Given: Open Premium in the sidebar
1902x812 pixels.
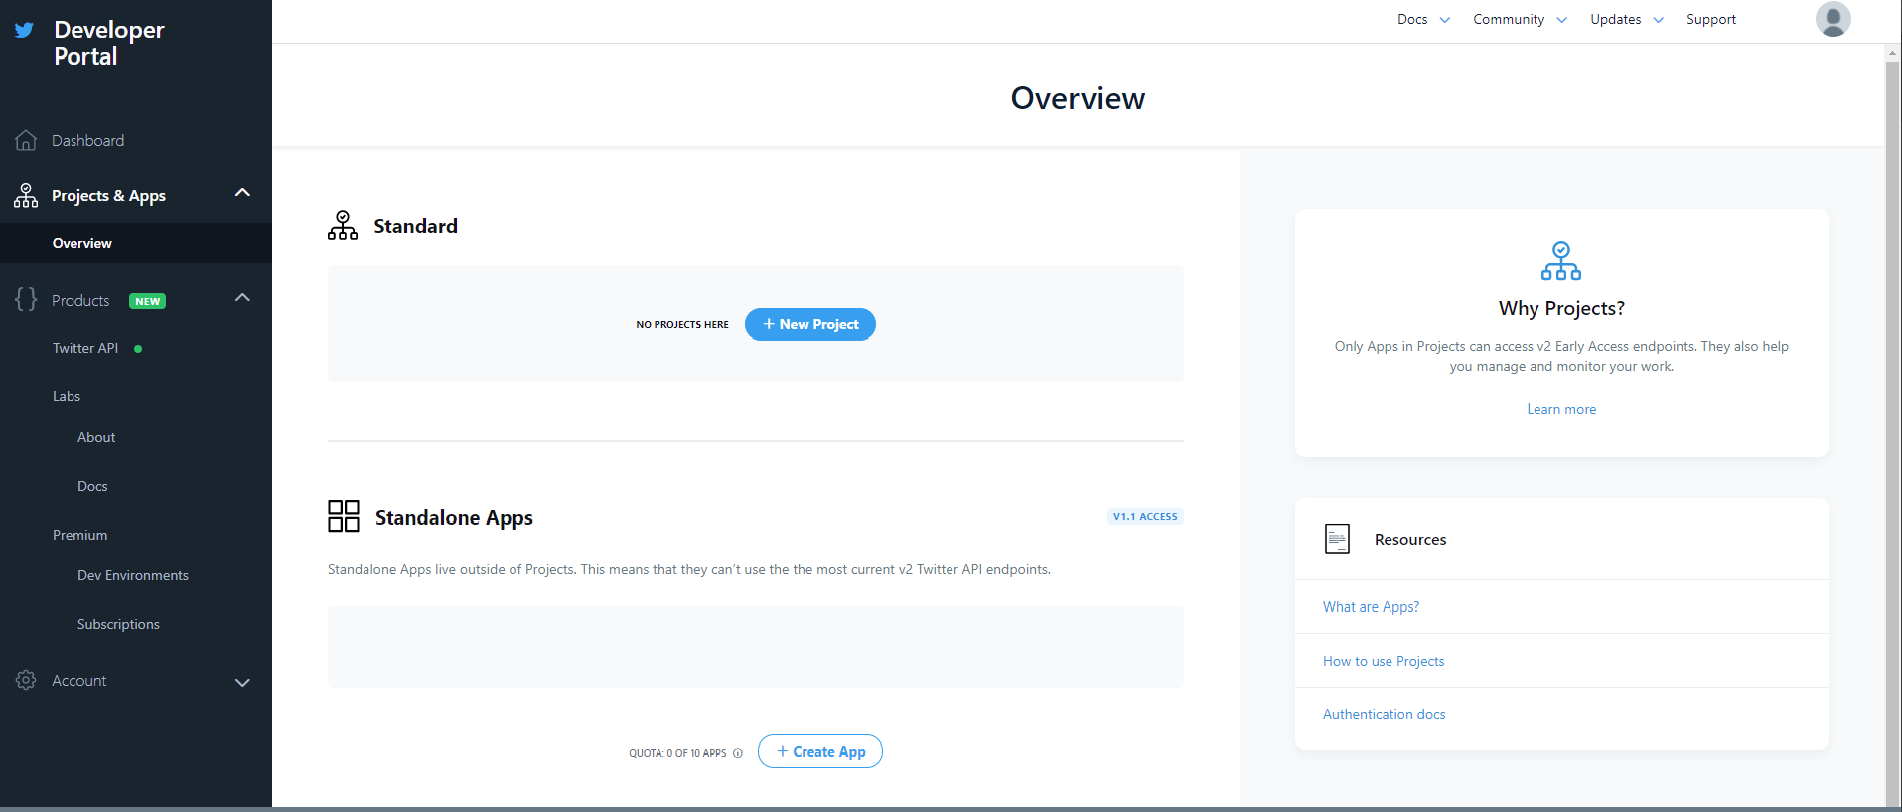Looking at the screenshot, I should coord(80,535).
